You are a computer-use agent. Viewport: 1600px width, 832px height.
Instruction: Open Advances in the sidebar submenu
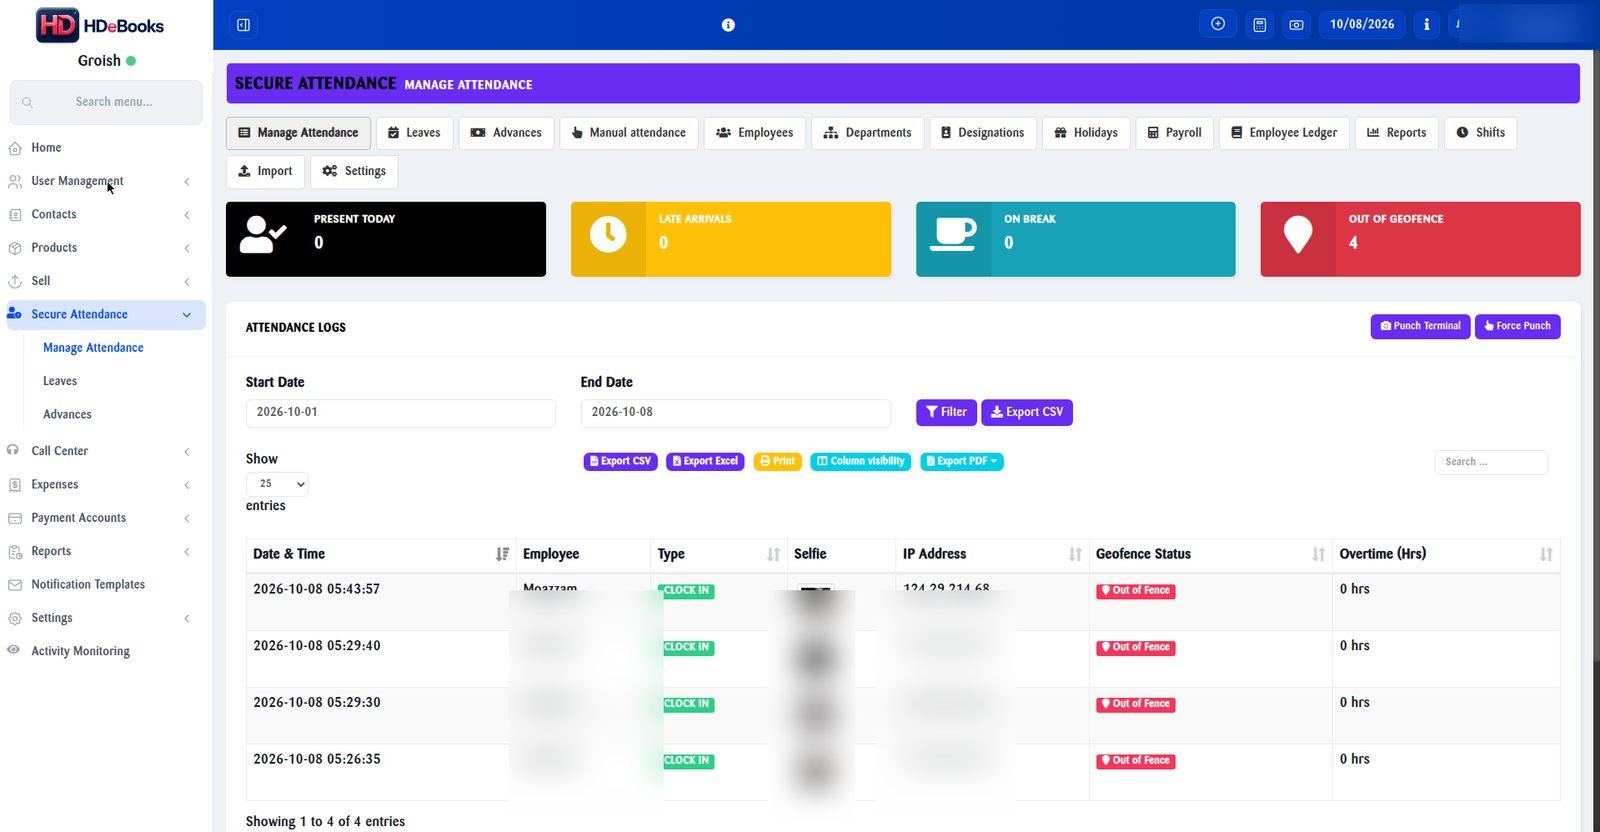[x=67, y=414]
